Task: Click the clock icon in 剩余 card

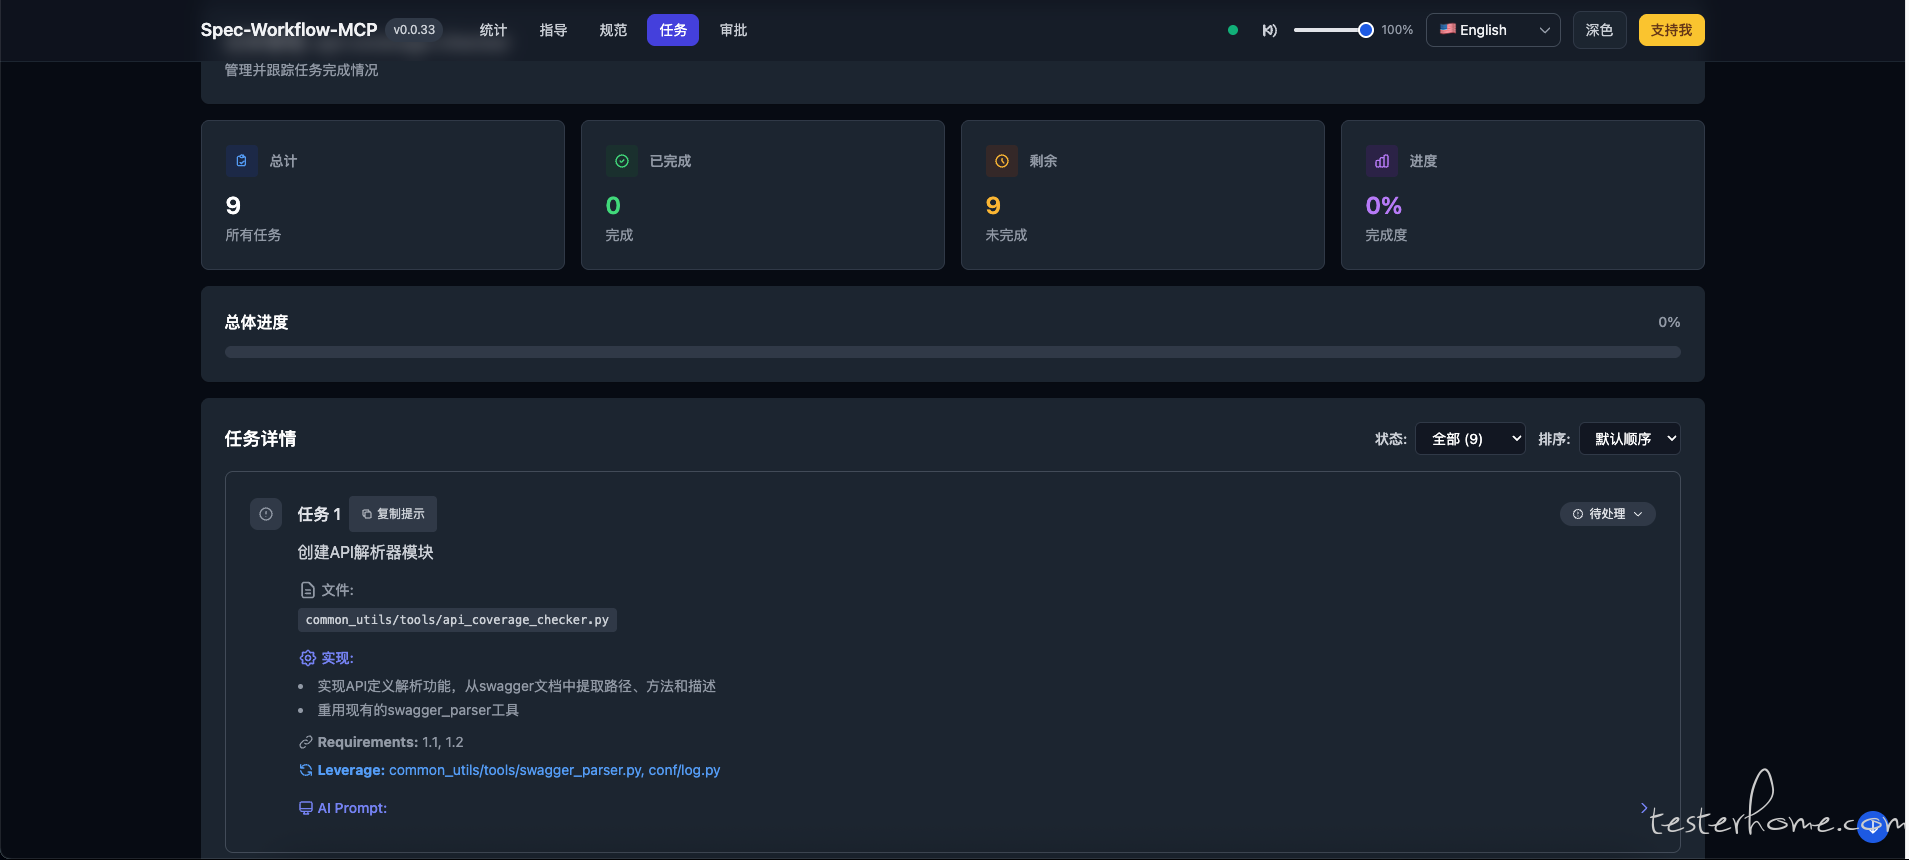Action: pyautogui.click(x=1001, y=161)
